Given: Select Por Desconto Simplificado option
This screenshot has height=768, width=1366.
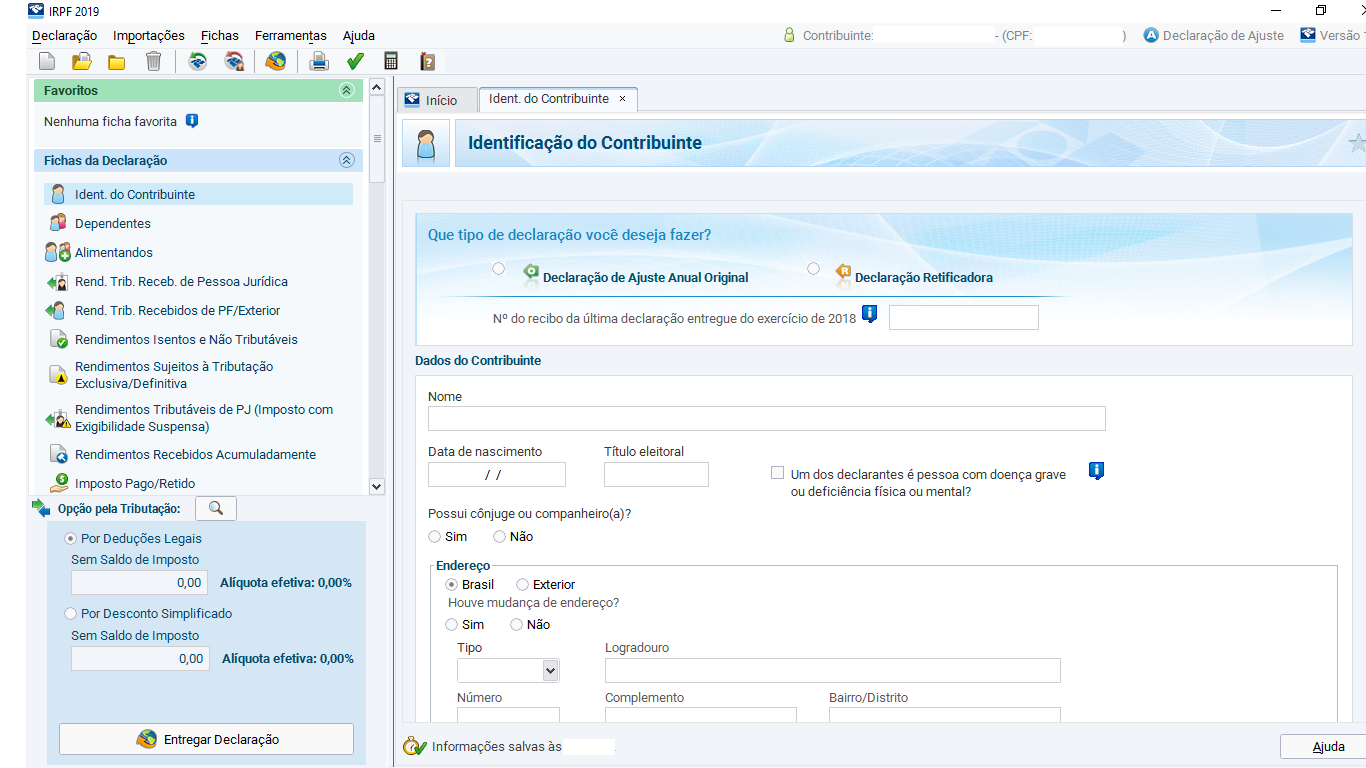Looking at the screenshot, I should pos(70,614).
